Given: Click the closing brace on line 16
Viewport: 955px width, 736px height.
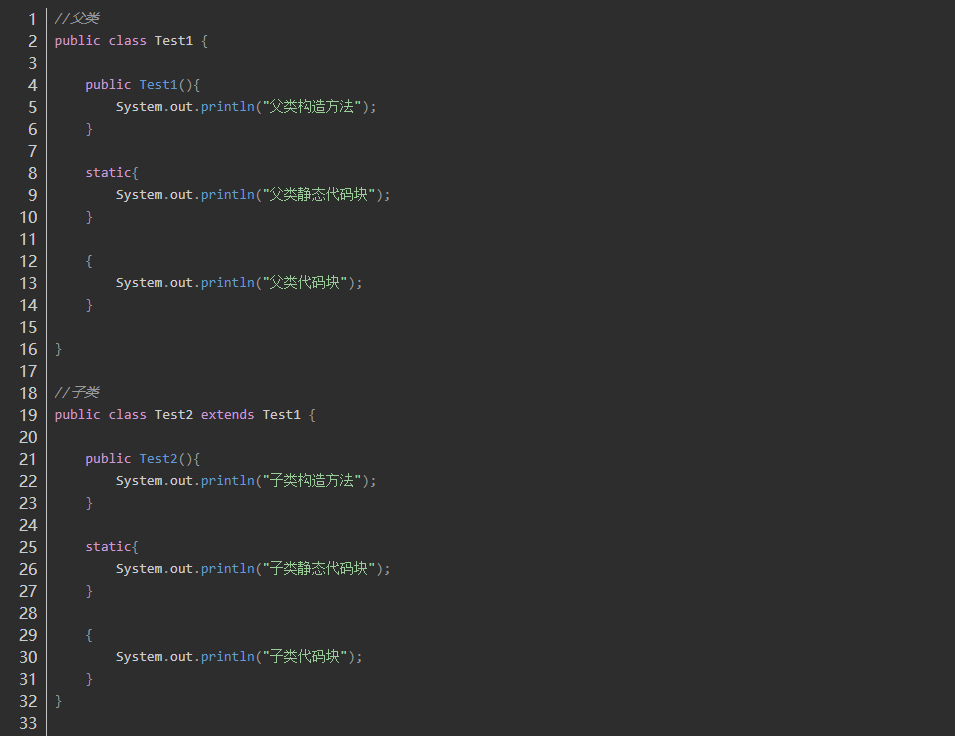Looking at the screenshot, I should (58, 349).
